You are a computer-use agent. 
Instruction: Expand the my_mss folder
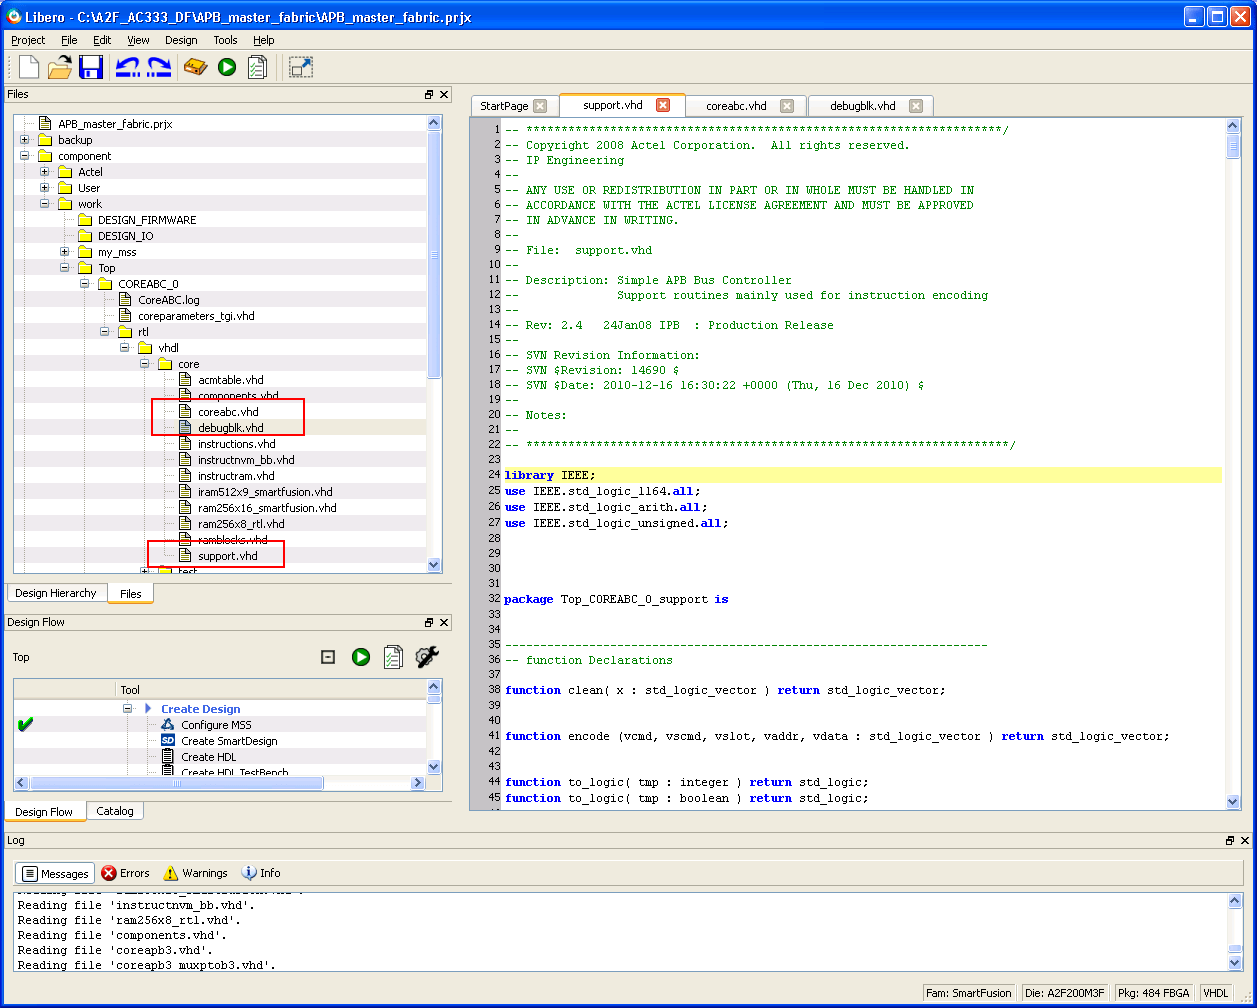pos(65,252)
